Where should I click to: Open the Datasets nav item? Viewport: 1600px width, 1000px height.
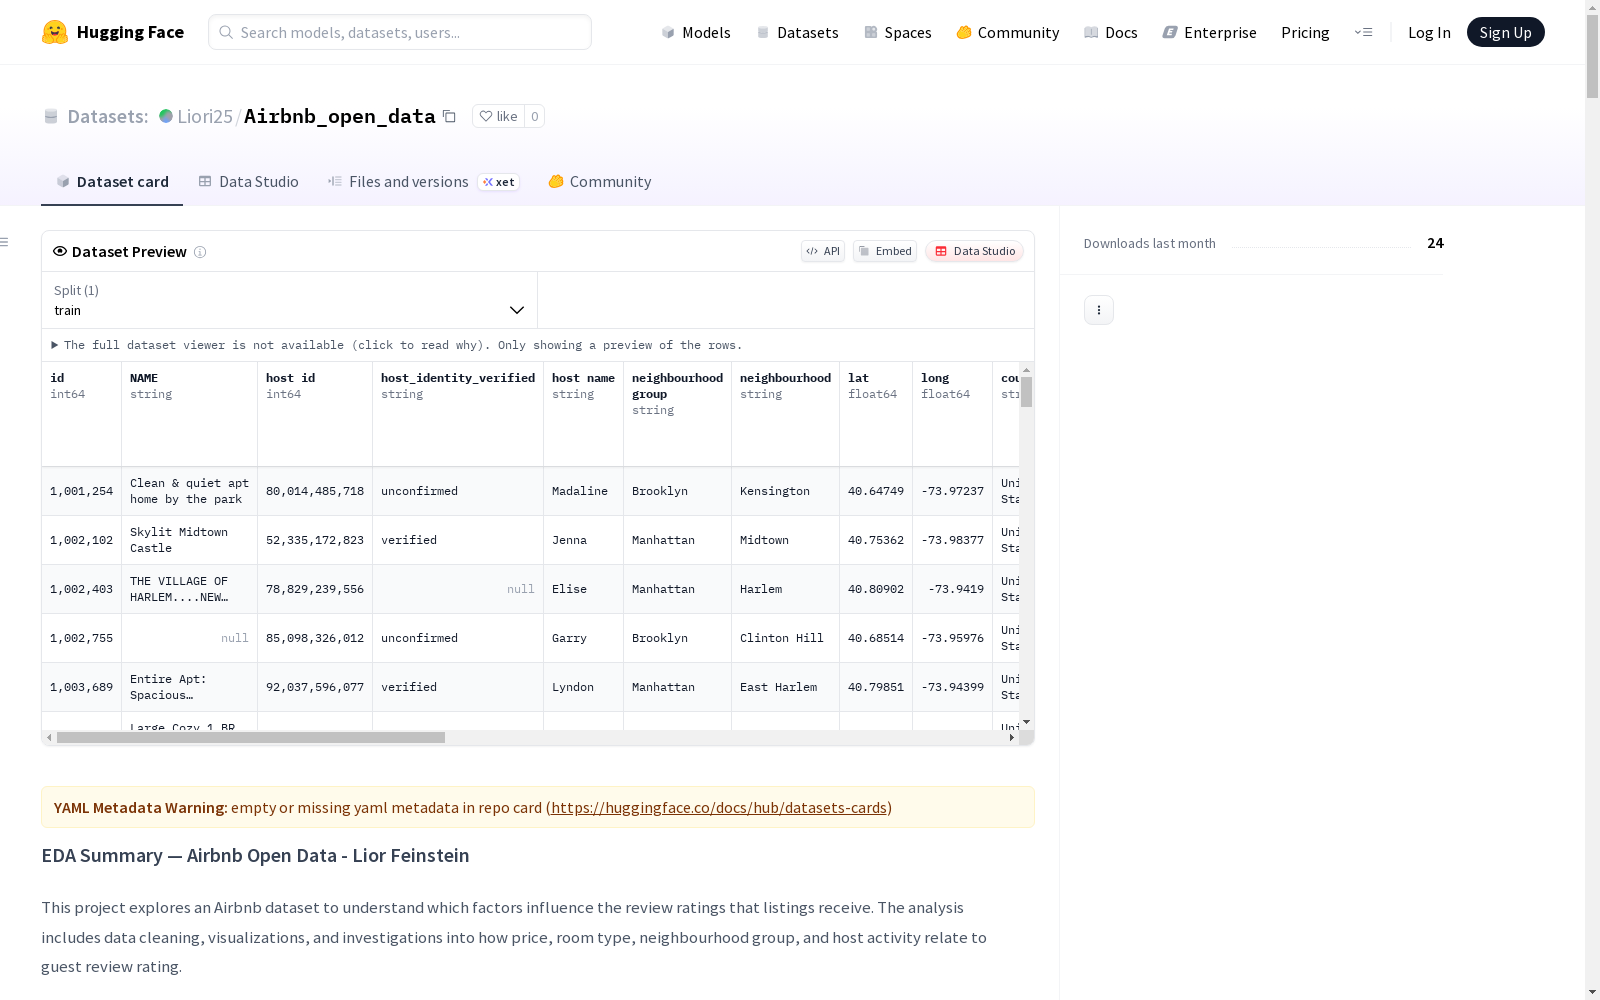tap(797, 32)
